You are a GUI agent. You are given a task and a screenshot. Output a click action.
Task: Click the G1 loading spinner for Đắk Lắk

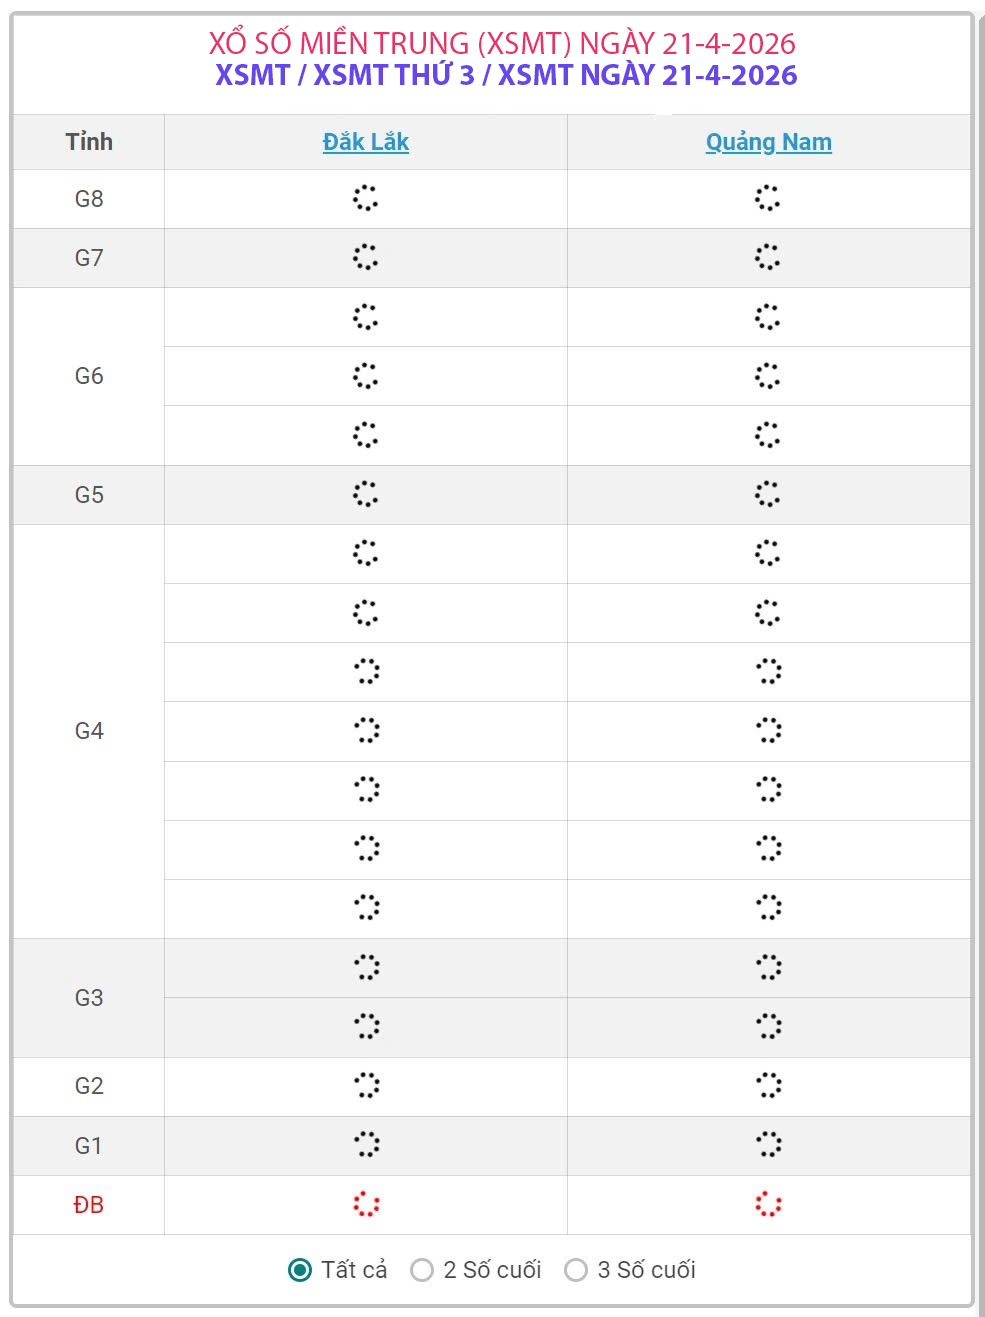point(367,1144)
